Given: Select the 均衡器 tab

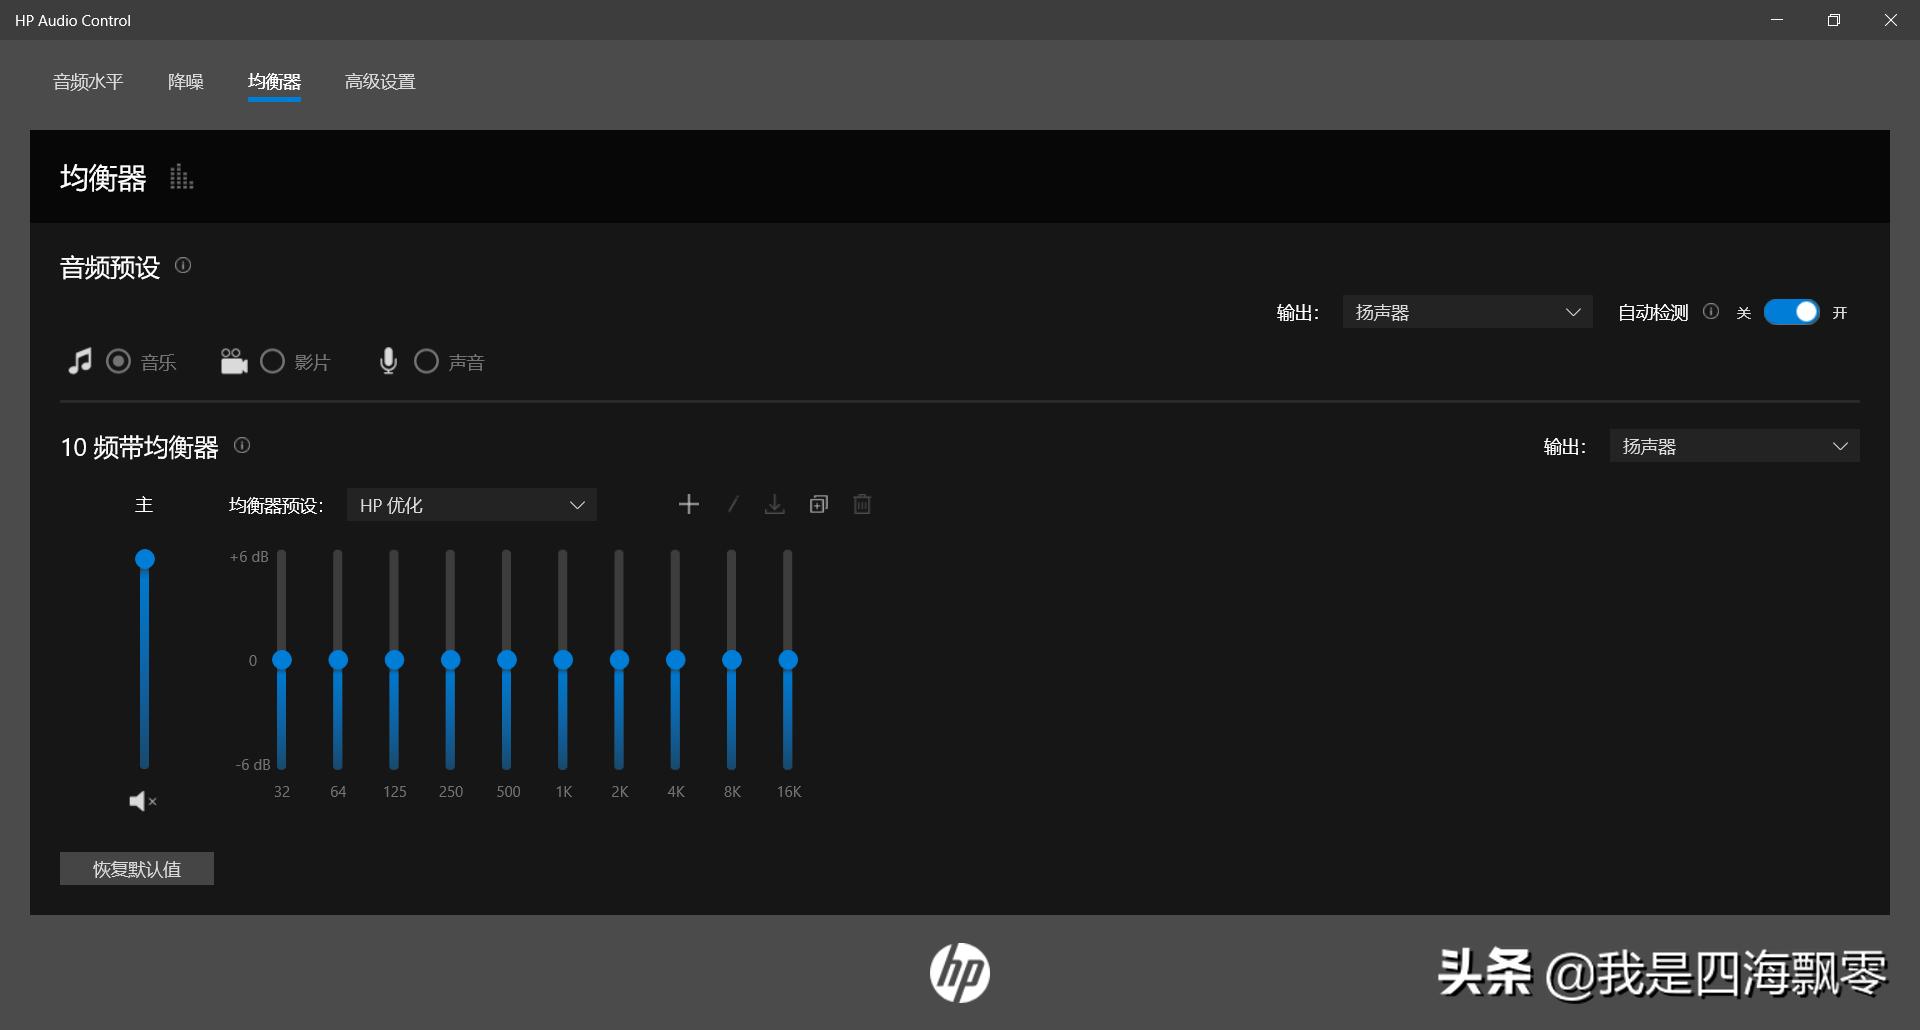Looking at the screenshot, I should tap(274, 82).
